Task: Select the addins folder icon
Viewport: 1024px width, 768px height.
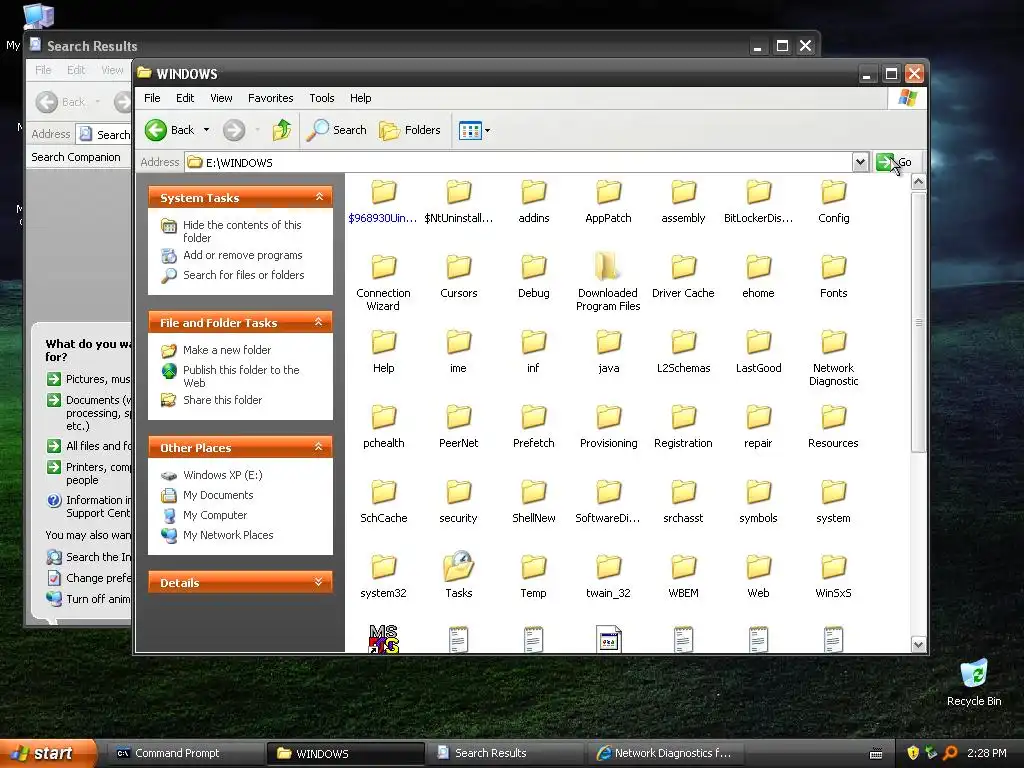Action: click(534, 192)
